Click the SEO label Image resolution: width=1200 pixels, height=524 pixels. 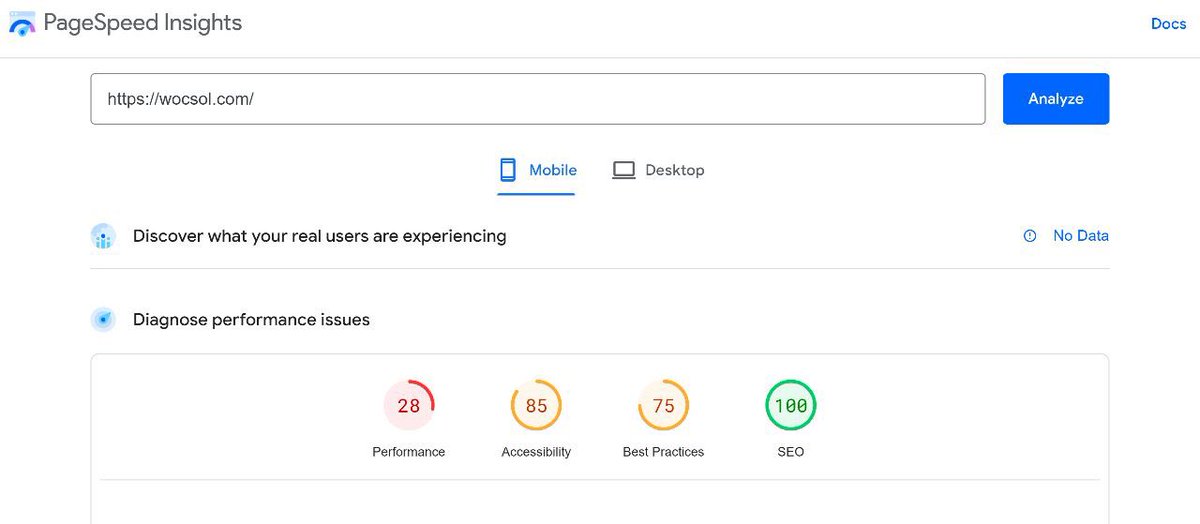[x=790, y=452]
